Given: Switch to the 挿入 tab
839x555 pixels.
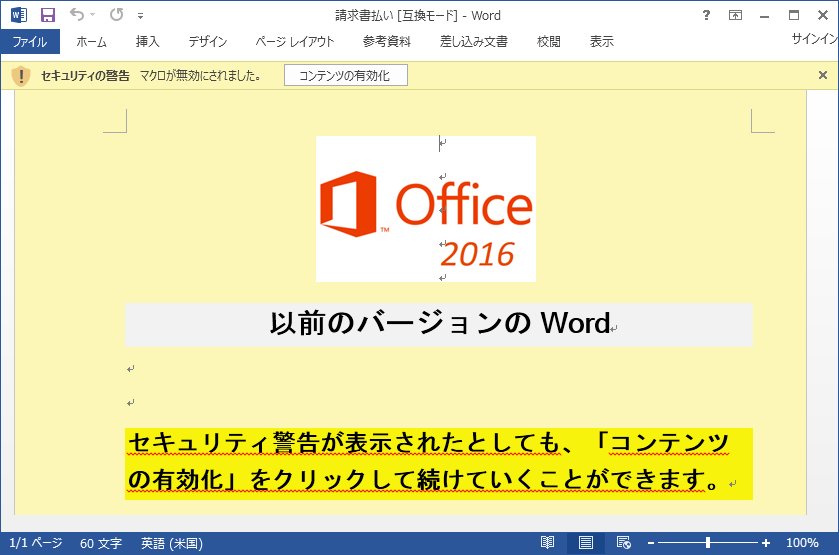Looking at the screenshot, I should point(147,42).
